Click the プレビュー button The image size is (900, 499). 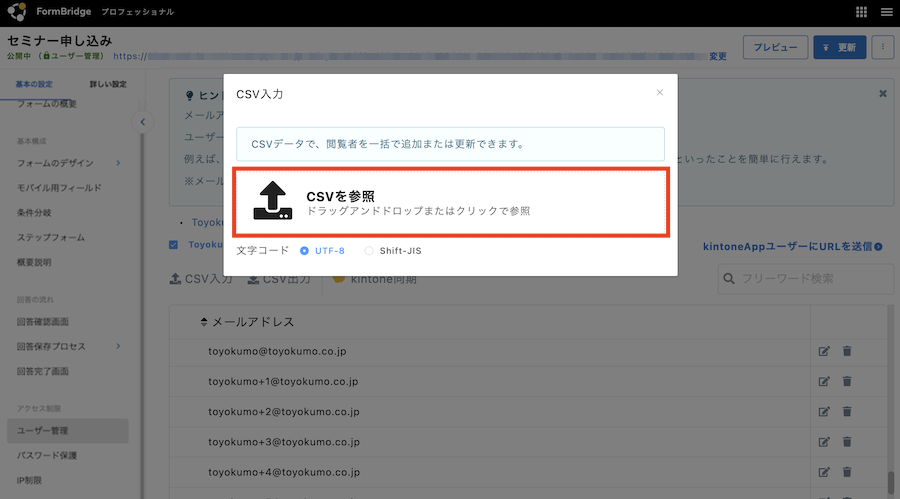click(x=775, y=47)
